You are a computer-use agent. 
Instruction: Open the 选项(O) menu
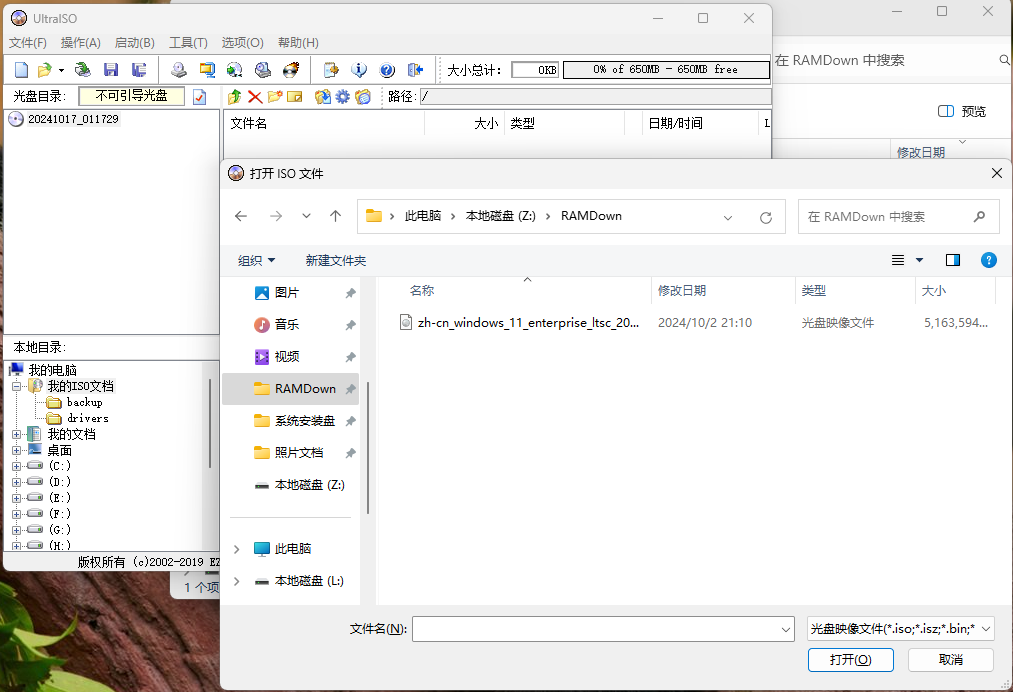tap(242, 43)
